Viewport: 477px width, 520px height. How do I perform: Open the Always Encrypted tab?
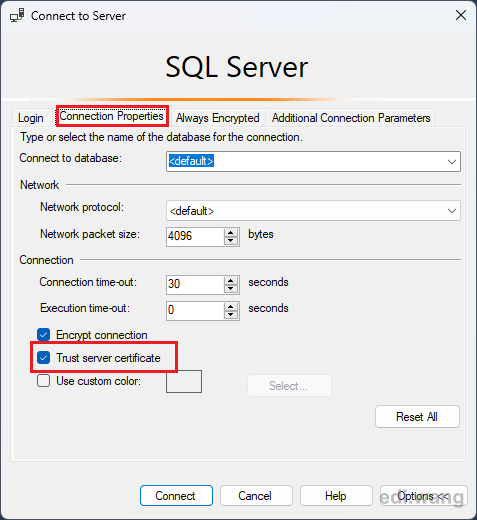(218, 118)
